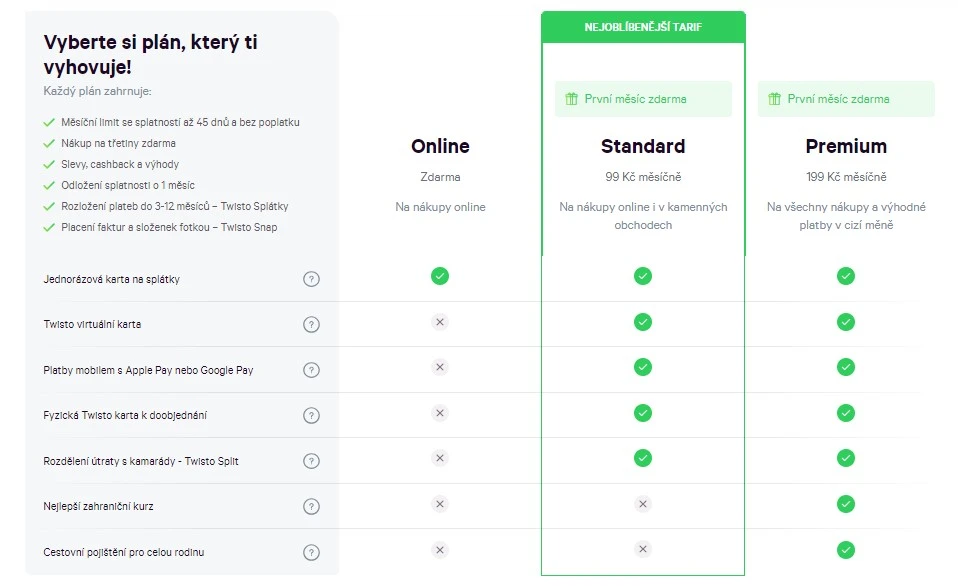Click the Nejoblíbenější tarif banner

tap(643, 27)
